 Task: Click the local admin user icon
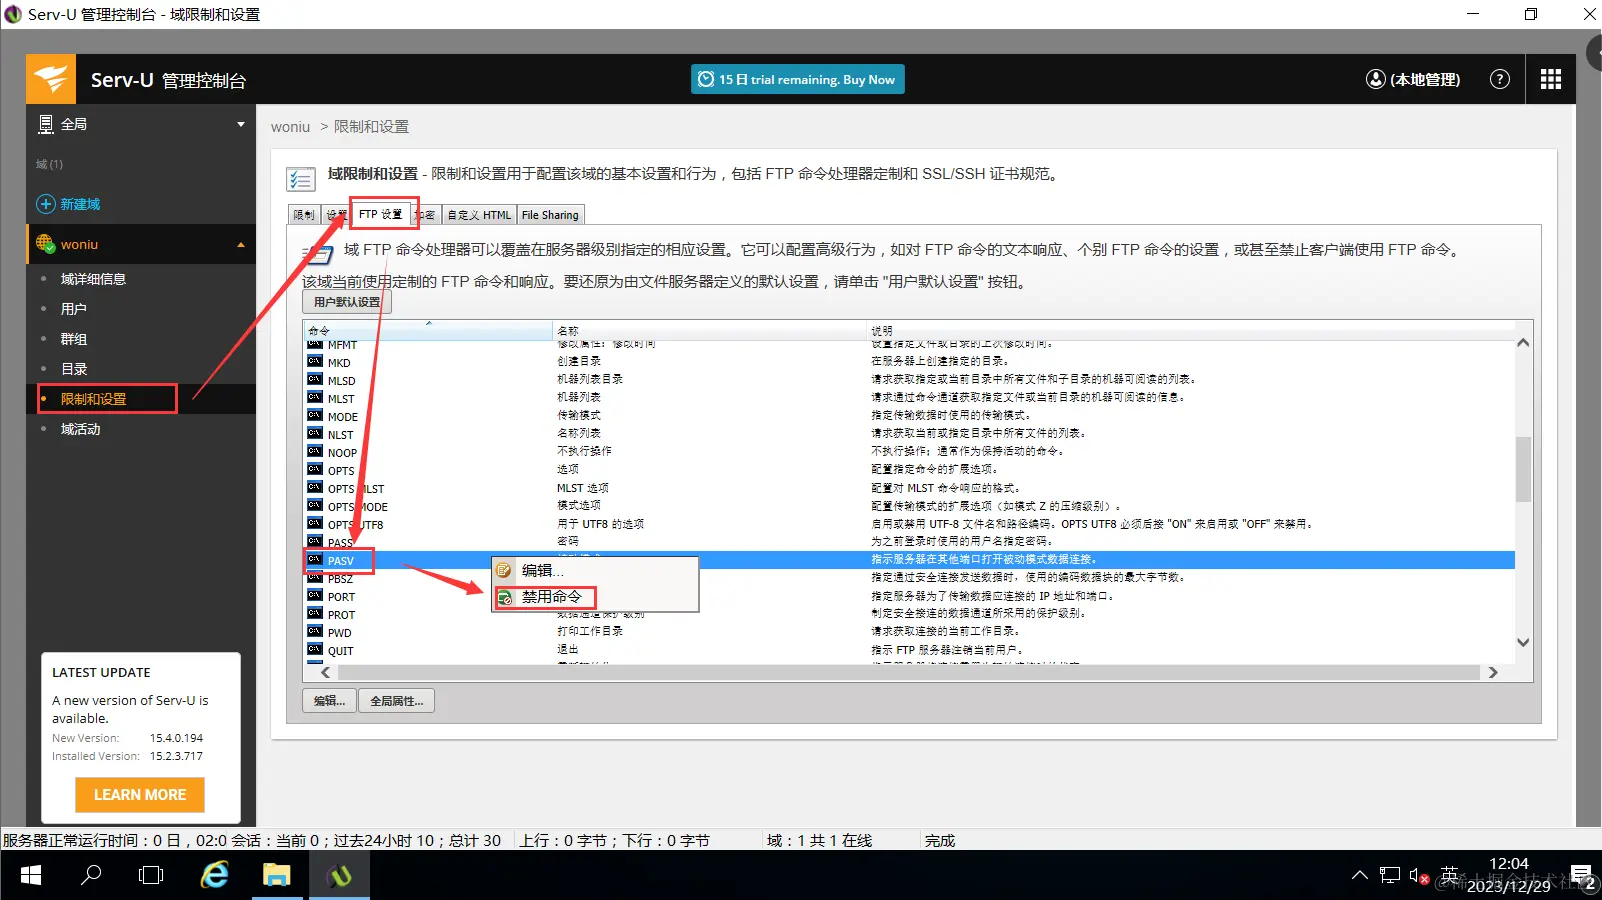[1376, 79]
